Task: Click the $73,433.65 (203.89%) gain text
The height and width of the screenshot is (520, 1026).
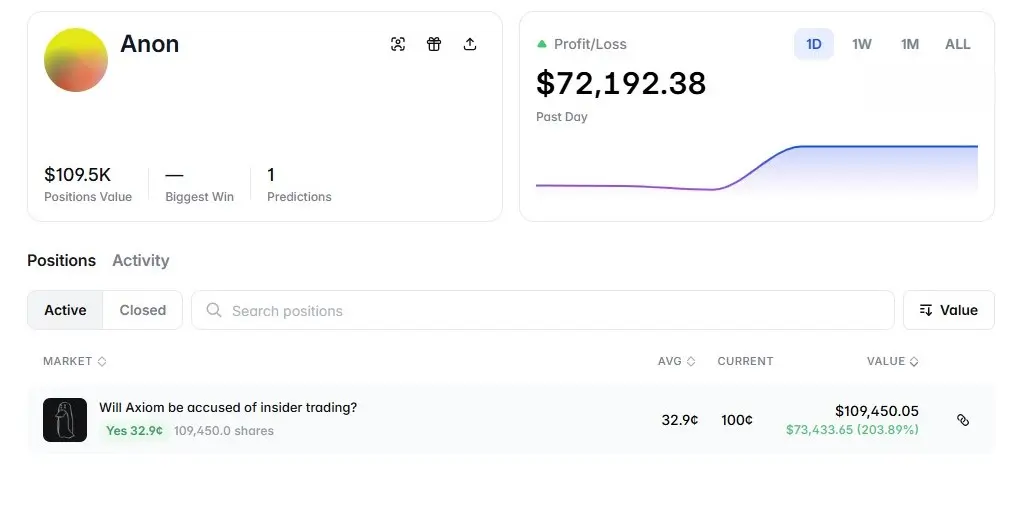Action: [x=852, y=430]
